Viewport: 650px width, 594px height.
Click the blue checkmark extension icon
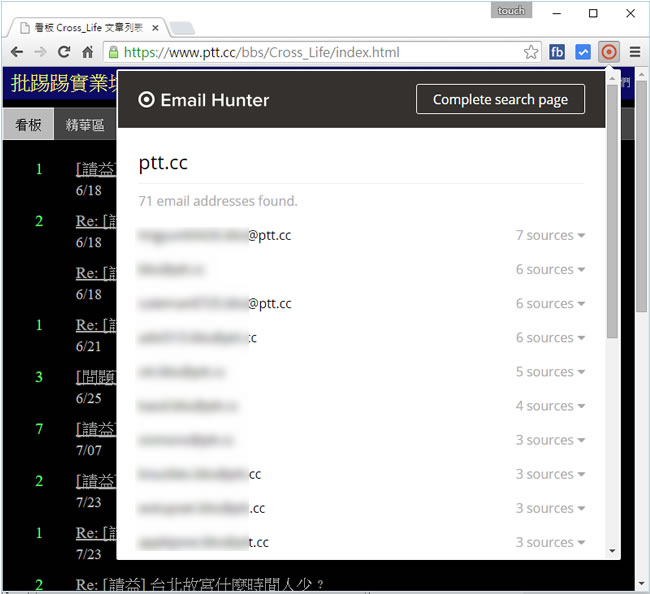pyautogui.click(x=583, y=52)
